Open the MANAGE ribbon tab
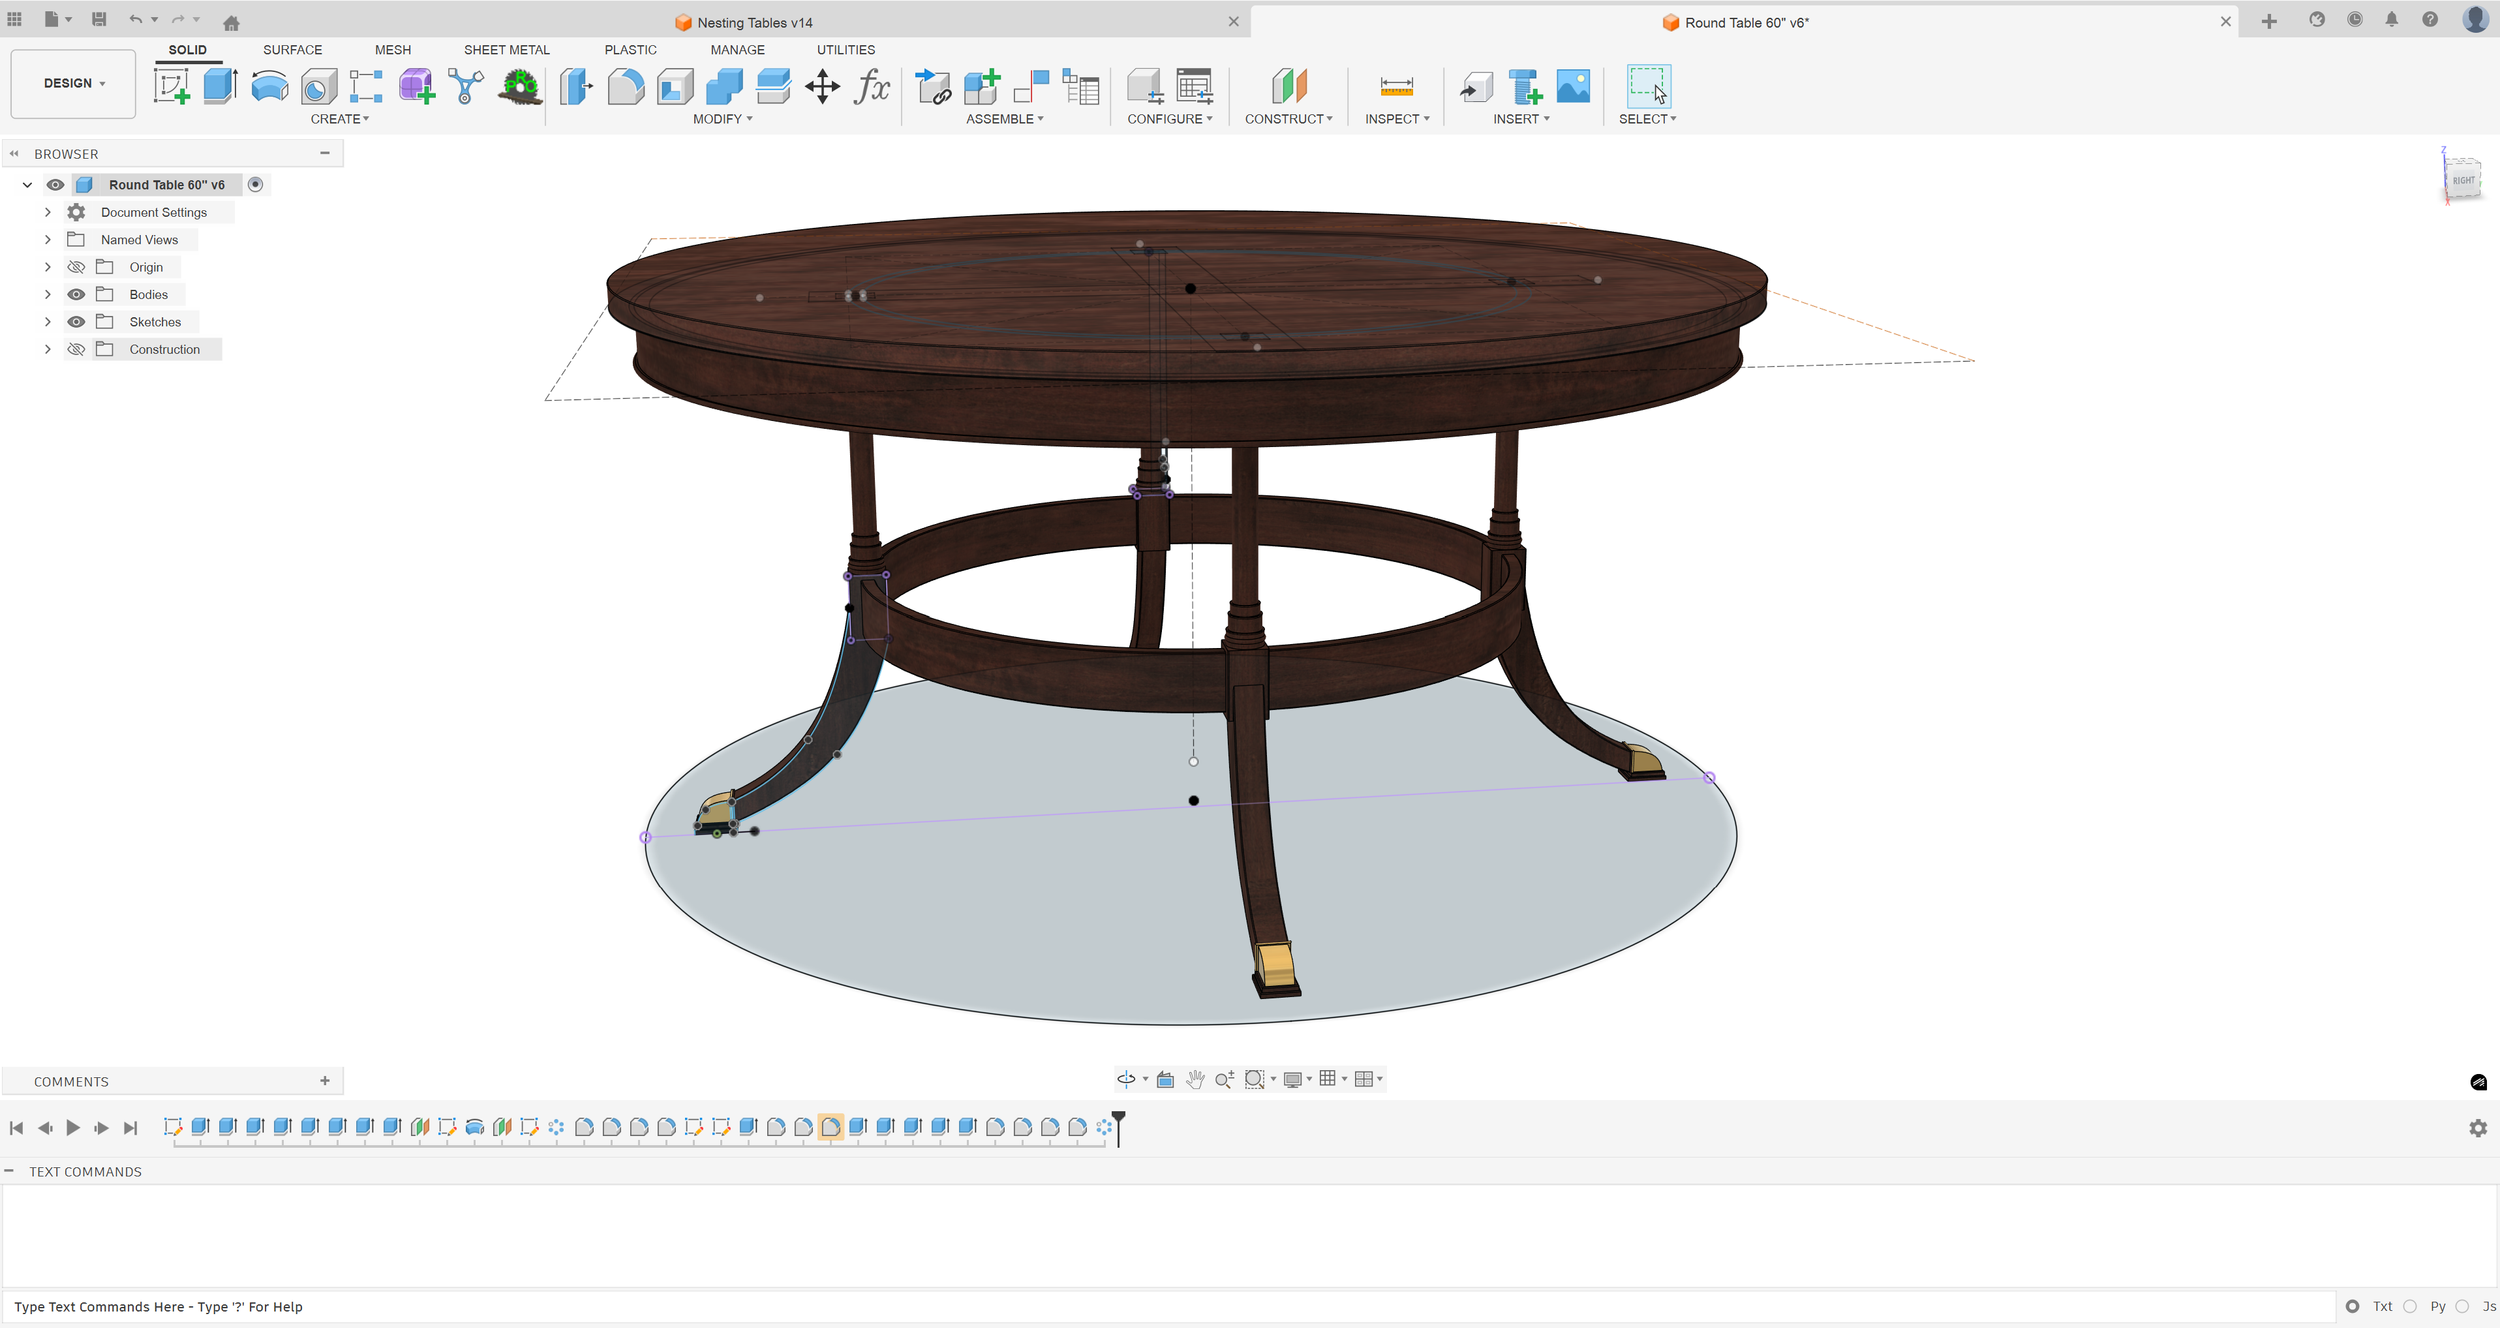This screenshot has height=1328, width=2500. click(x=737, y=49)
